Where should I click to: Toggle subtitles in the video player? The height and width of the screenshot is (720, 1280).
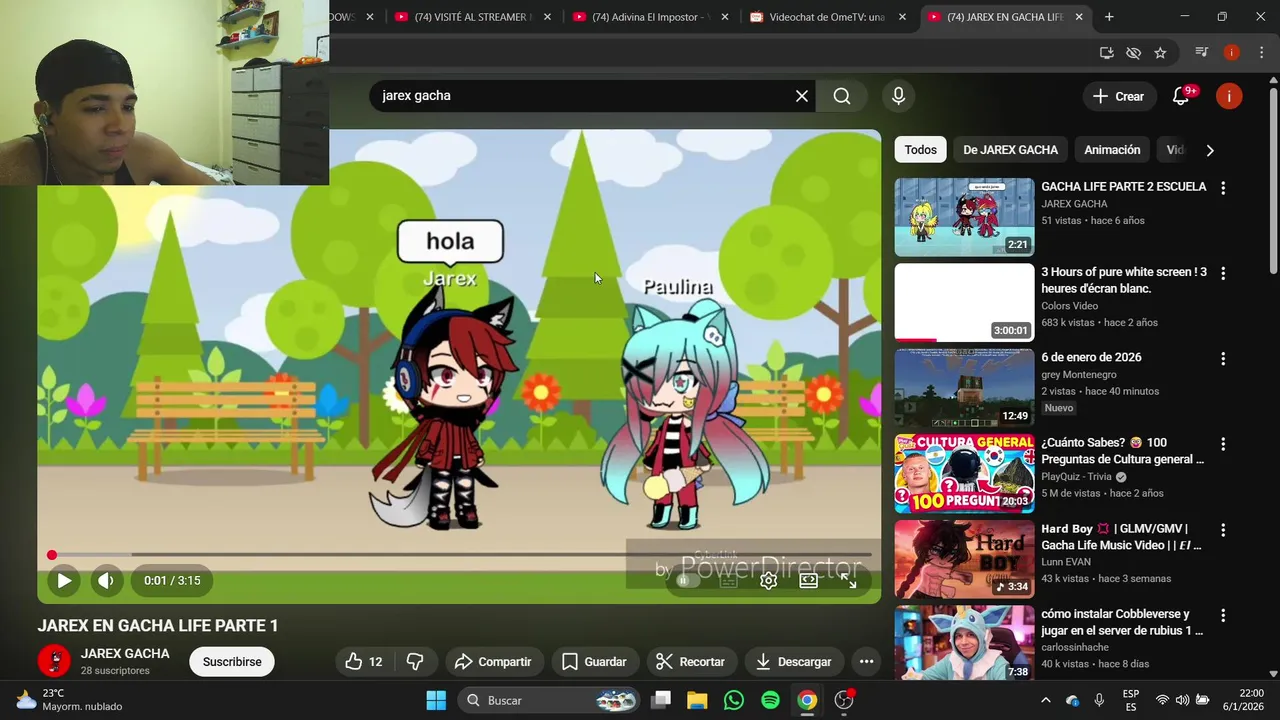729,580
